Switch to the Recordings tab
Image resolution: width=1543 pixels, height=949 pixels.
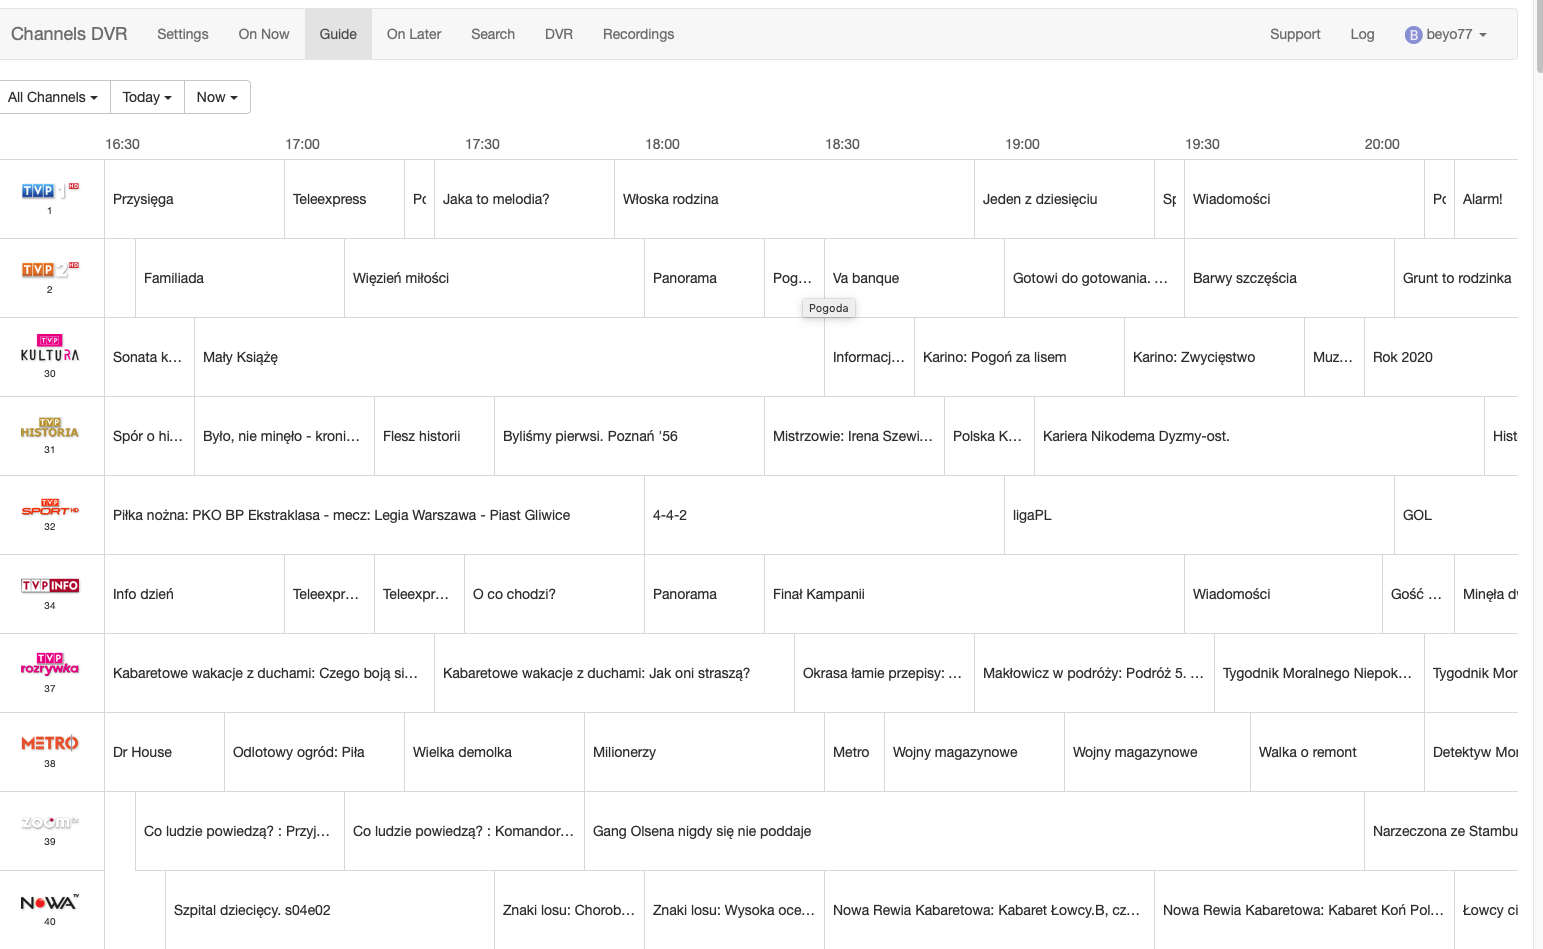click(x=638, y=34)
